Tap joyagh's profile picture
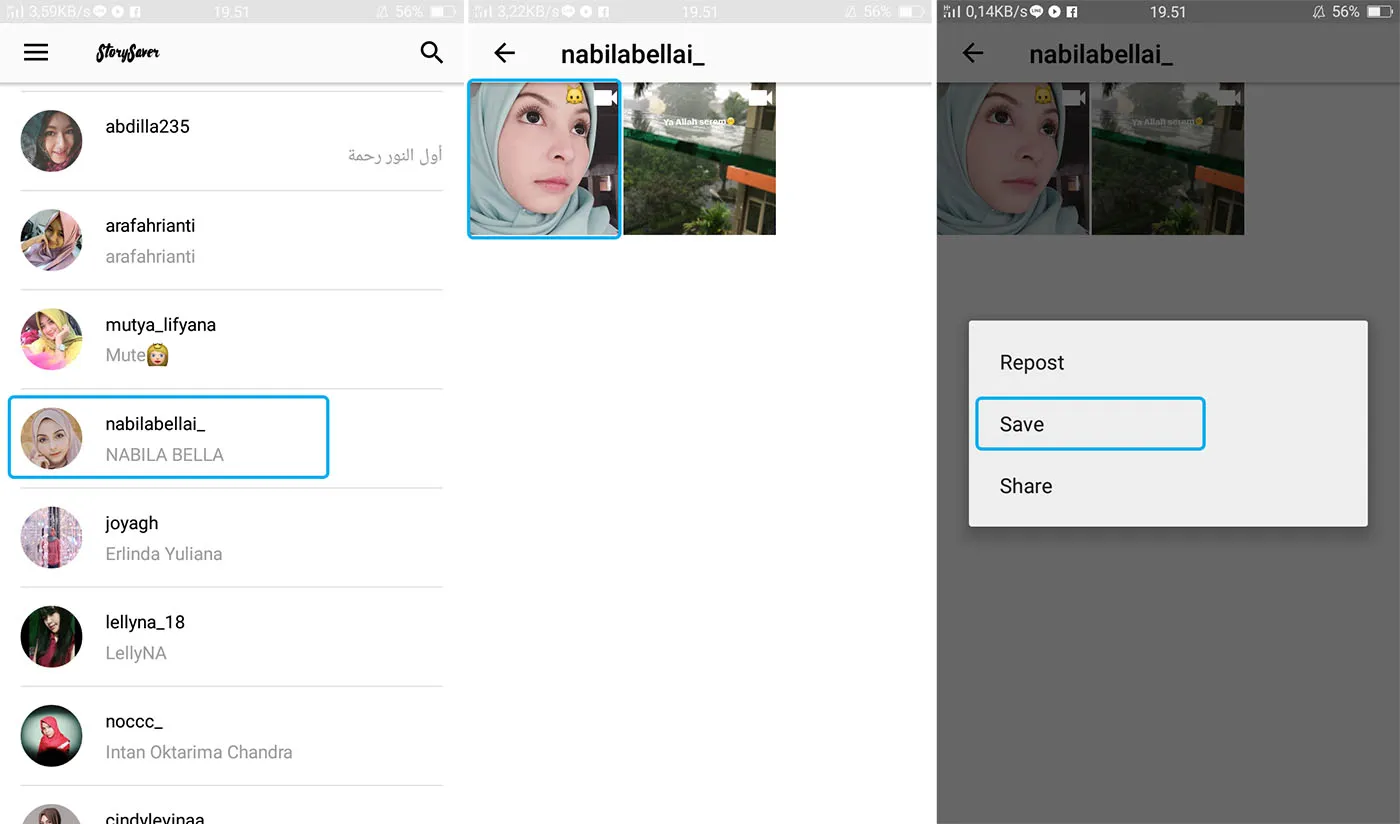The image size is (1400, 824). click(x=51, y=537)
